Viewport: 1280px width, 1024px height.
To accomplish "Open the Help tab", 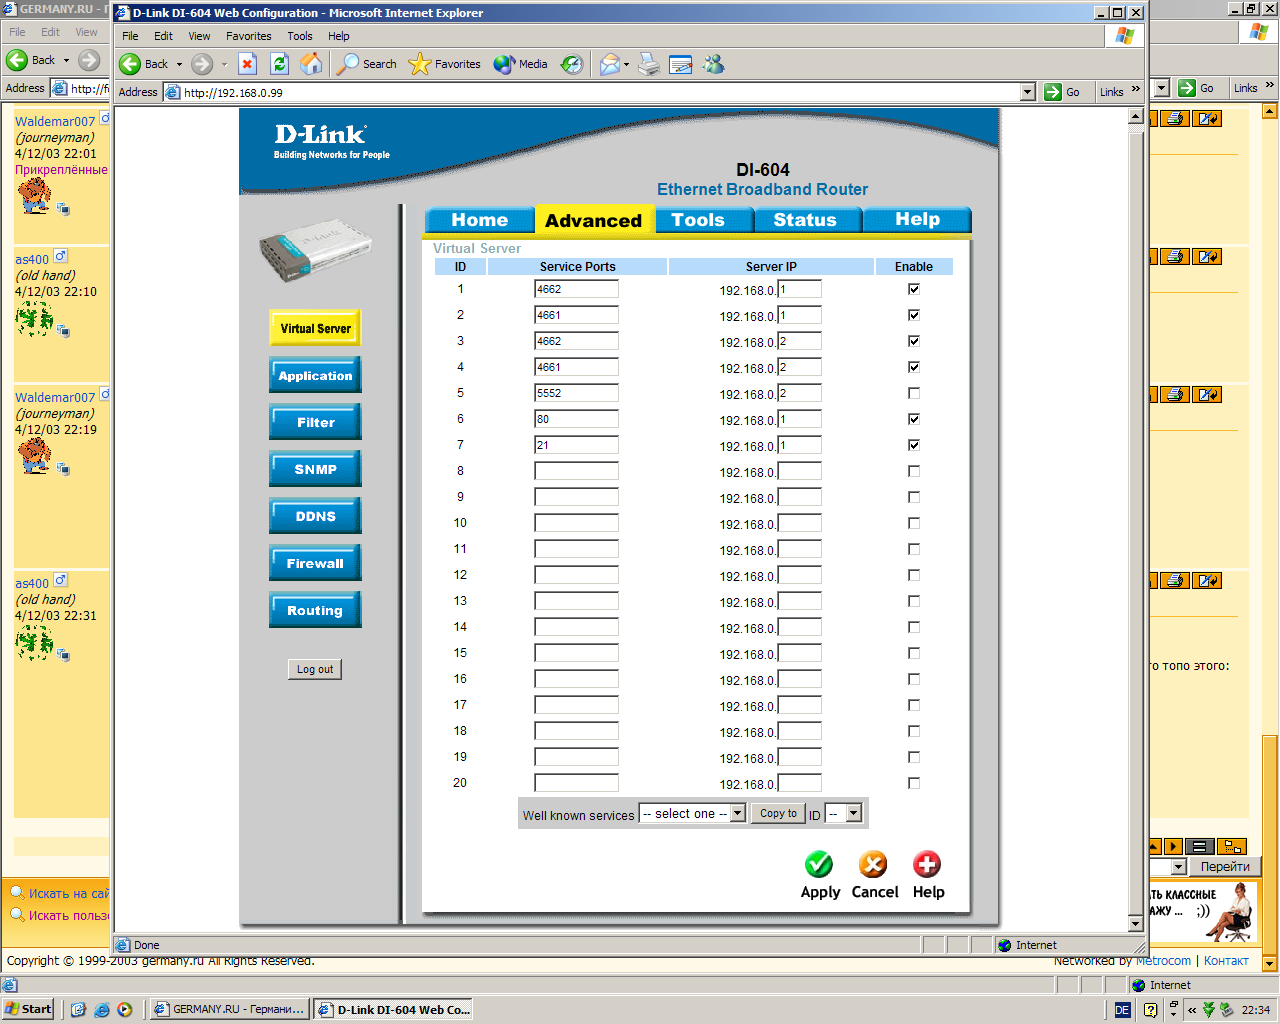I will (x=917, y=220).
